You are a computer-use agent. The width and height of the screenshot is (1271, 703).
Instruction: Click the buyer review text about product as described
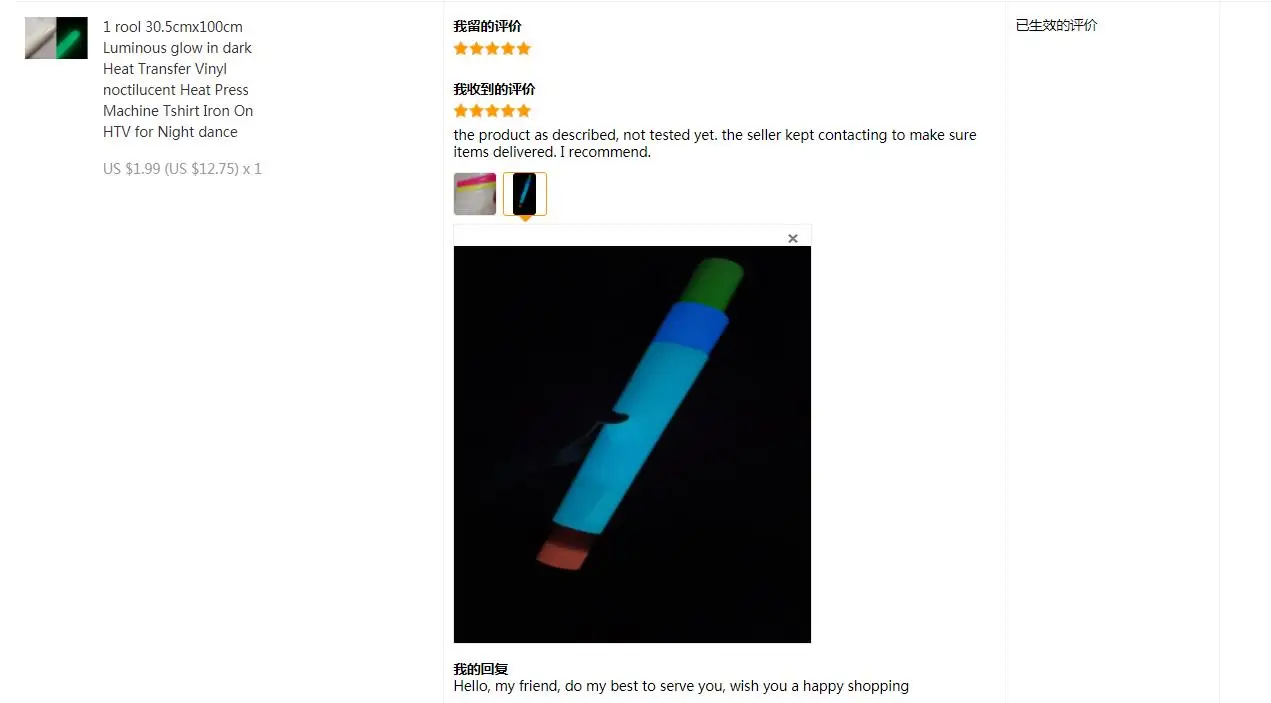click(715, 143)
